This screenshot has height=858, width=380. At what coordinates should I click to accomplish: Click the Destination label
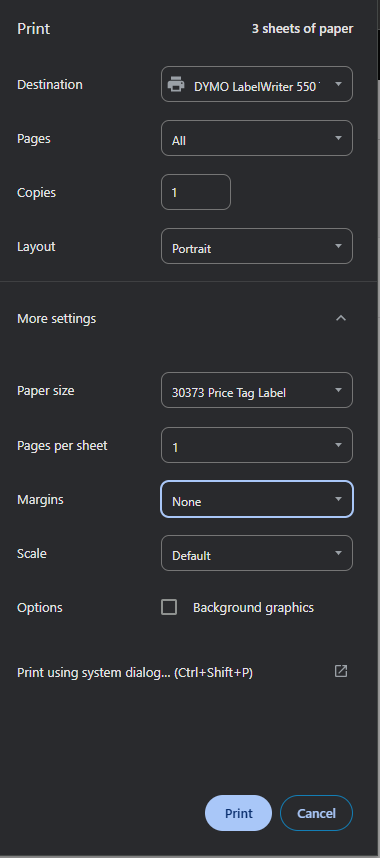tap(50, 84)
